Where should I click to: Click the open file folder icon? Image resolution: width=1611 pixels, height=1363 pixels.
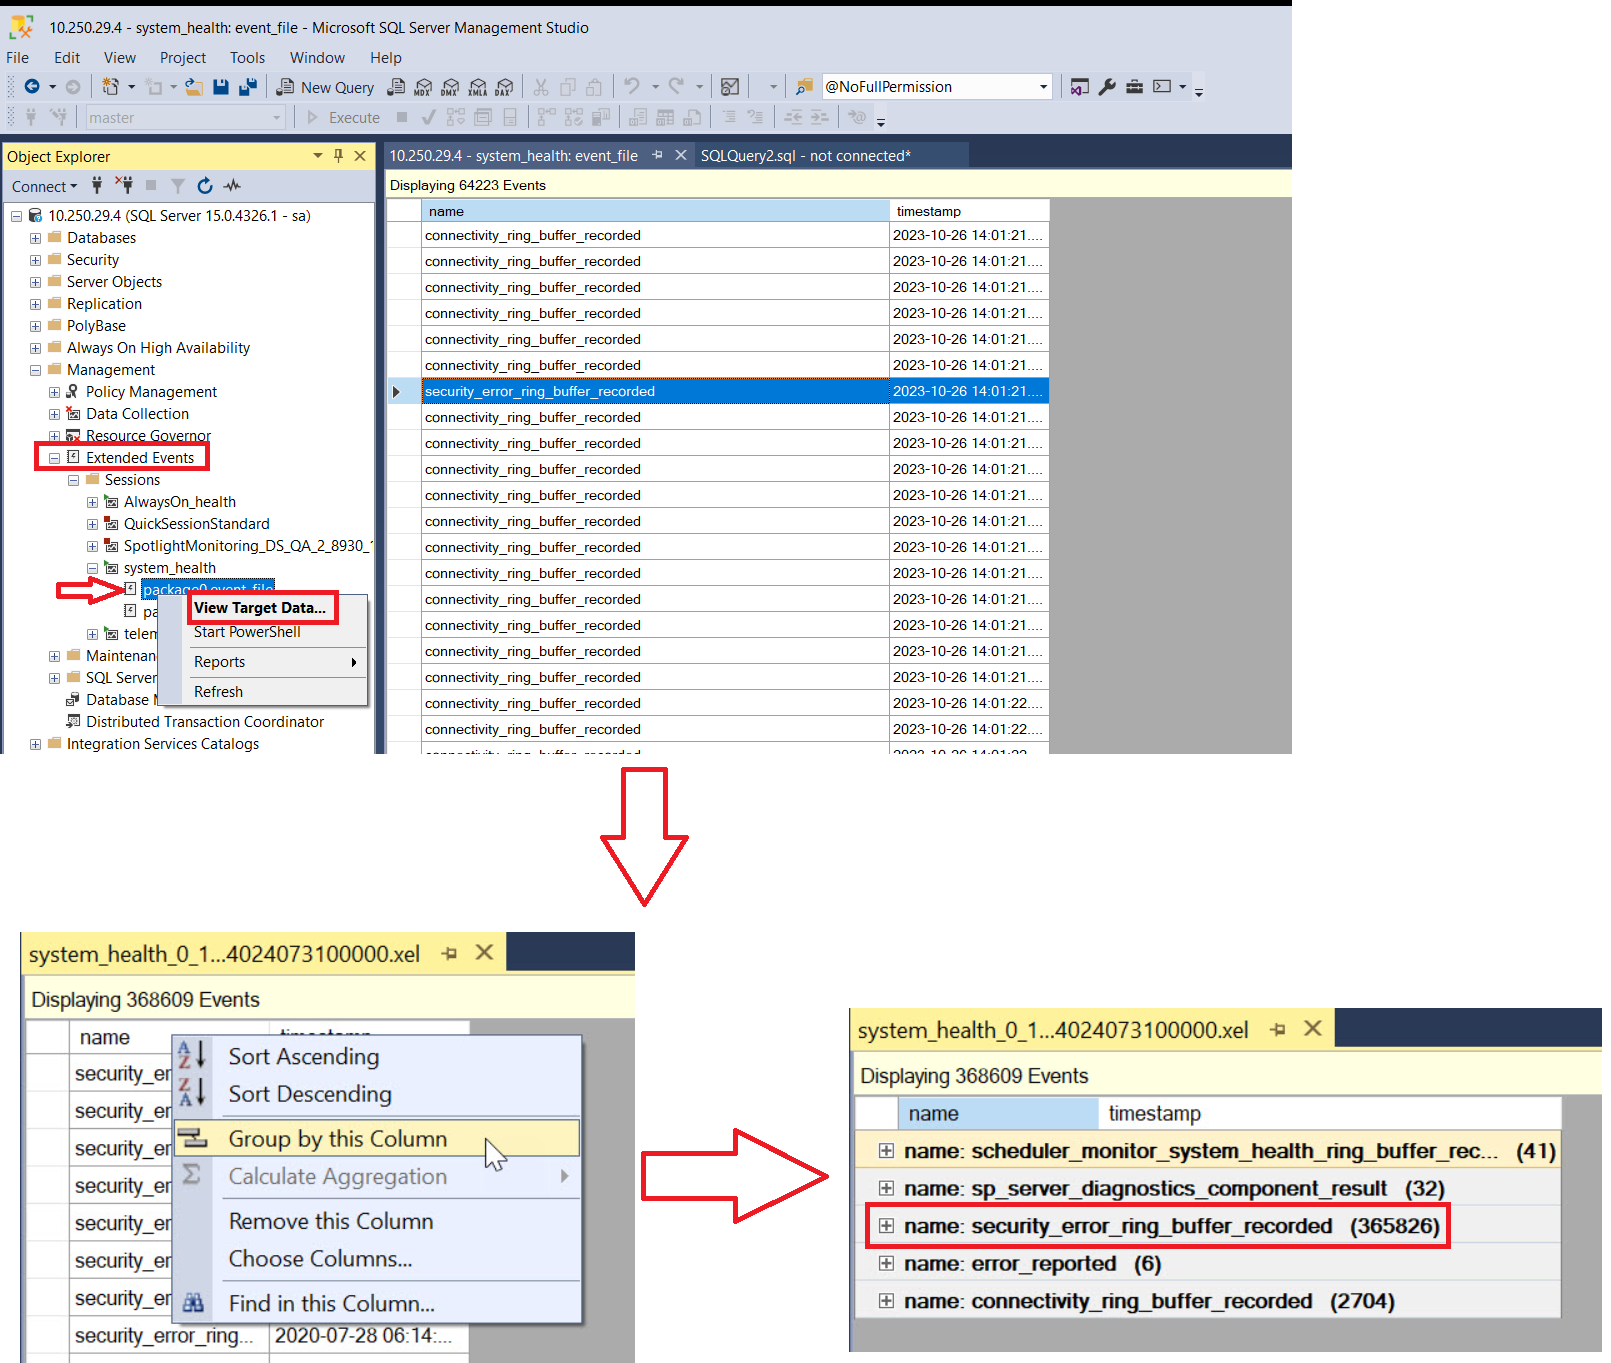(x=194, y=87)
